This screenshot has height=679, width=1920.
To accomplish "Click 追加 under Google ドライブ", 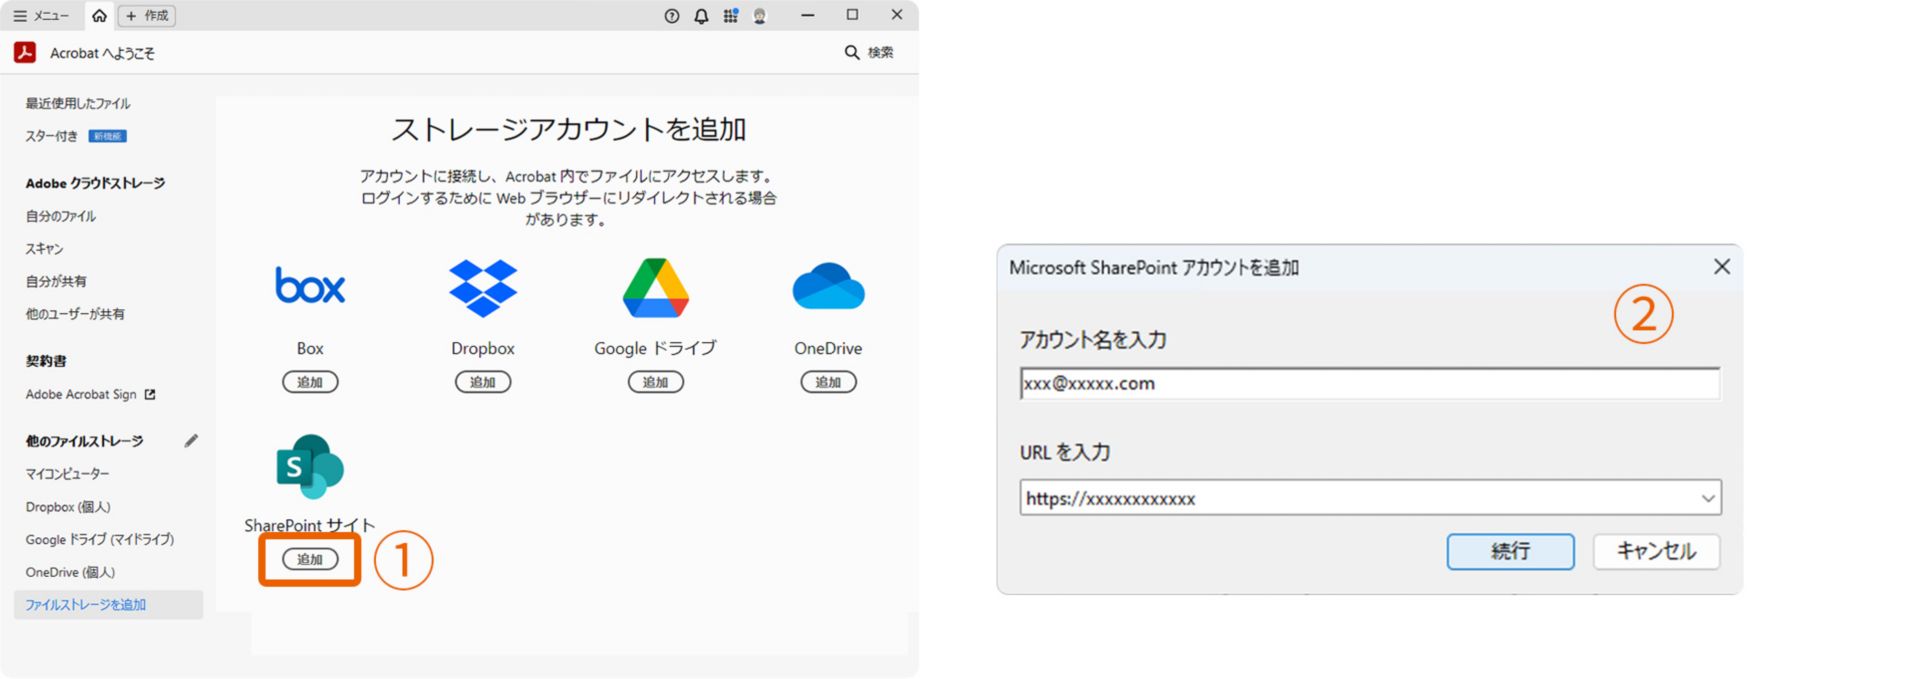I will point(655,382).
